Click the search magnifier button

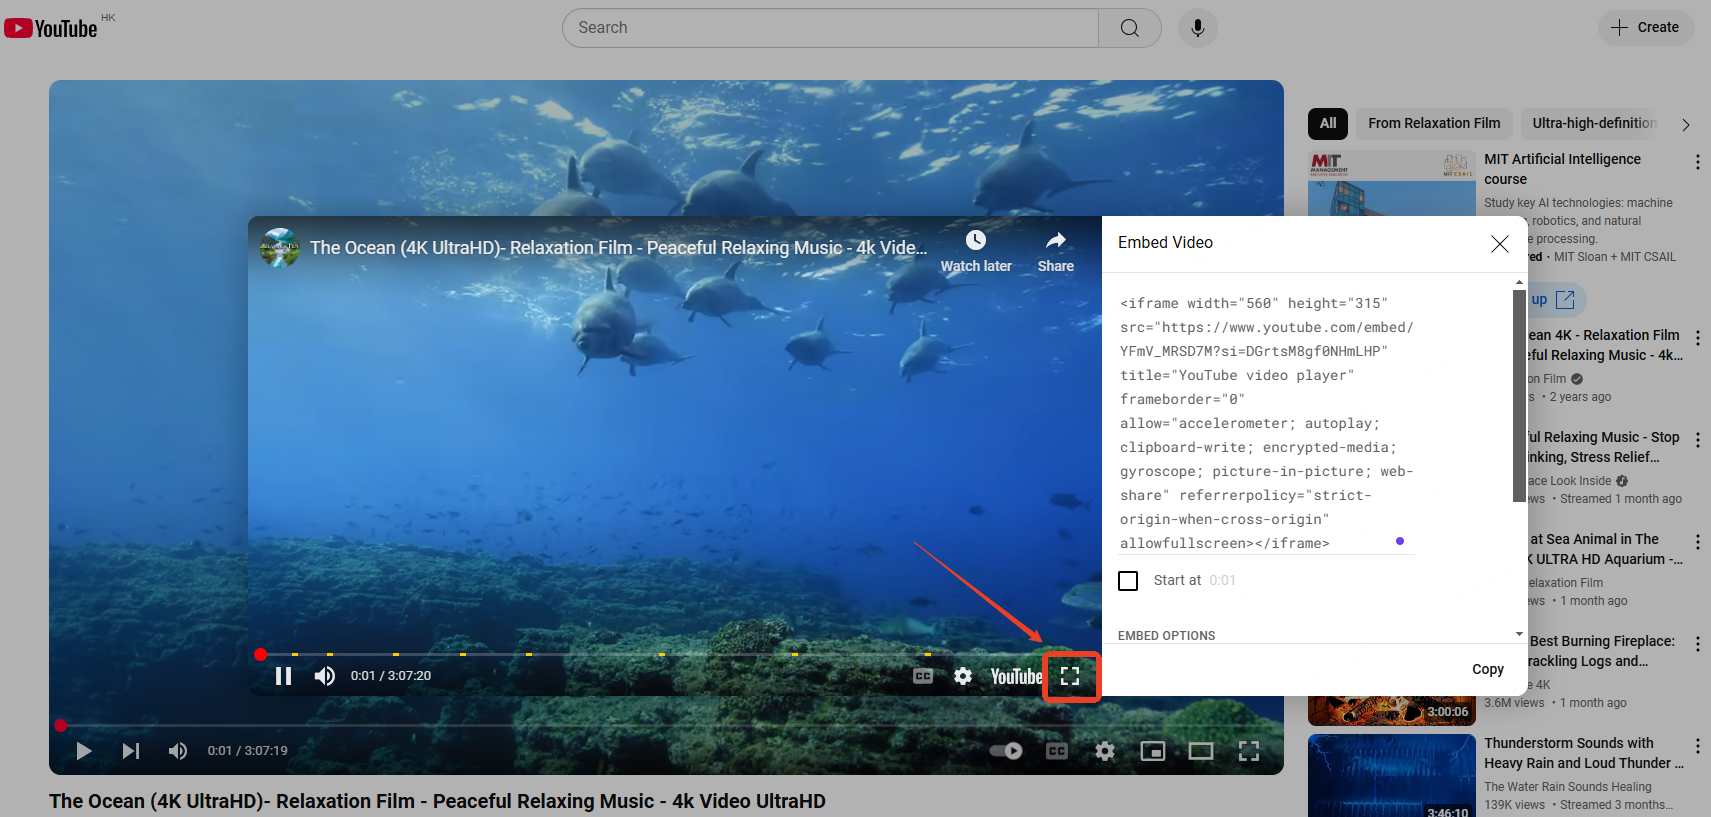click(1129, 28)
